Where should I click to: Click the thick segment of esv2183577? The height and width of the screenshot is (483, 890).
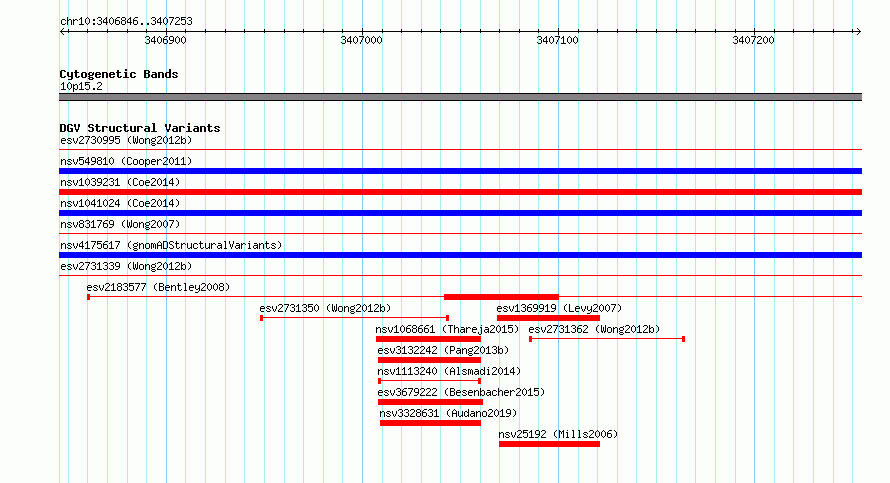501,297
